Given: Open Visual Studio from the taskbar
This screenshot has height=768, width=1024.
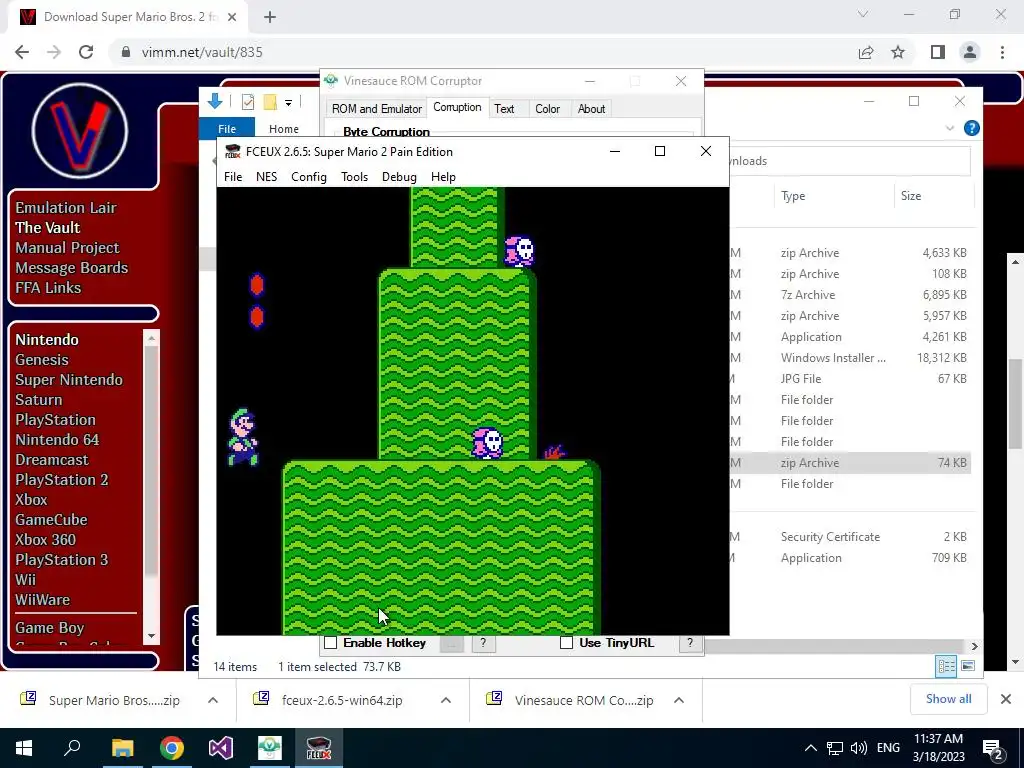Looking at the screenshot, I should (221, 748).
